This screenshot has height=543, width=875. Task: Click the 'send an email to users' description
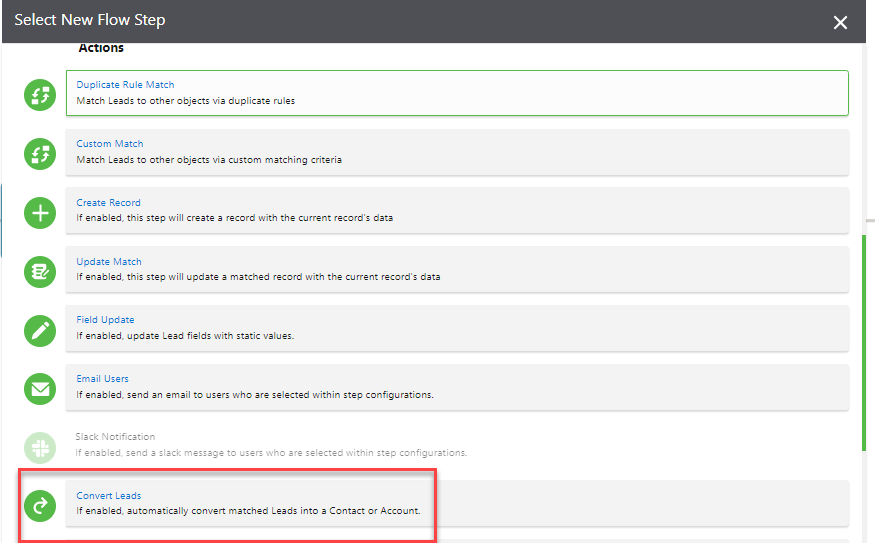pos(255,395)
